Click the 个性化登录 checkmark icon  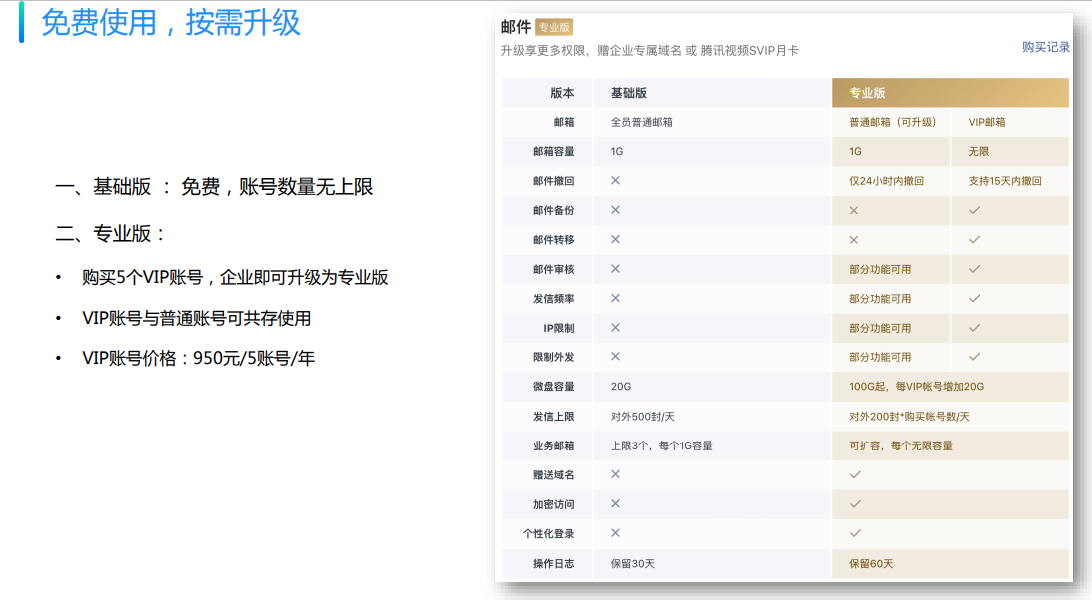854,533
